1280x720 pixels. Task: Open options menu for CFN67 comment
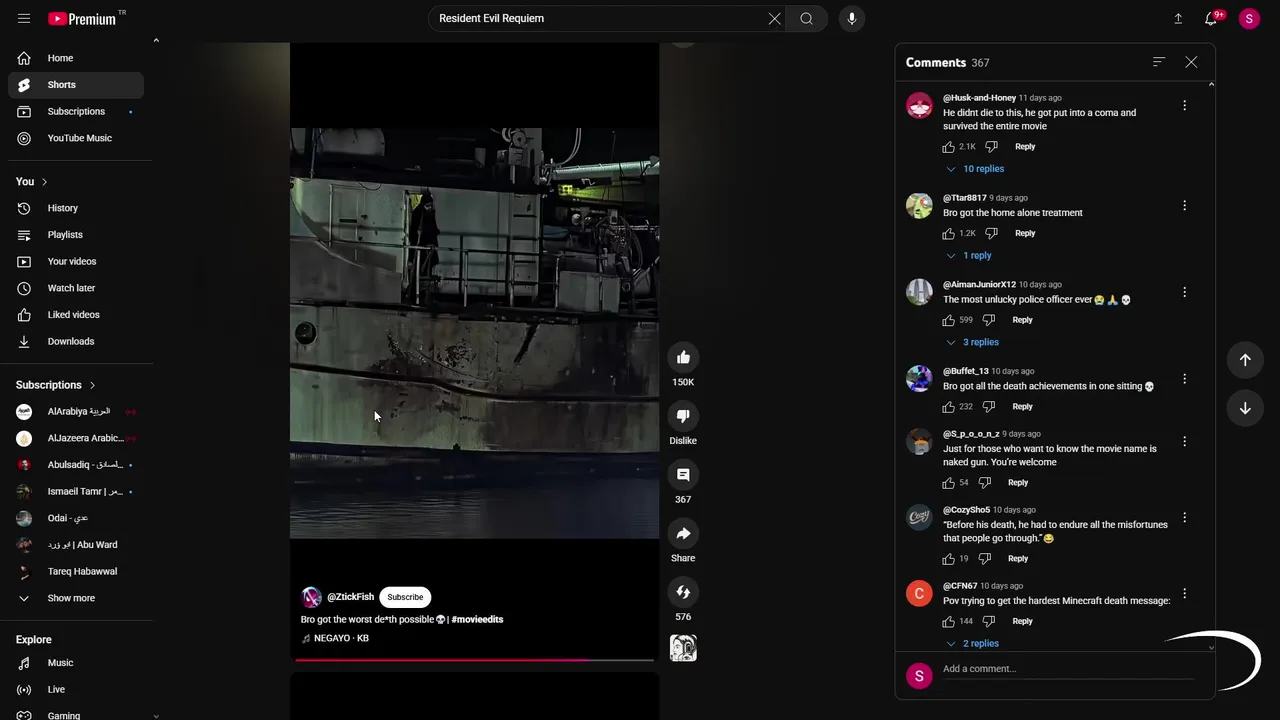(1184, 594)
